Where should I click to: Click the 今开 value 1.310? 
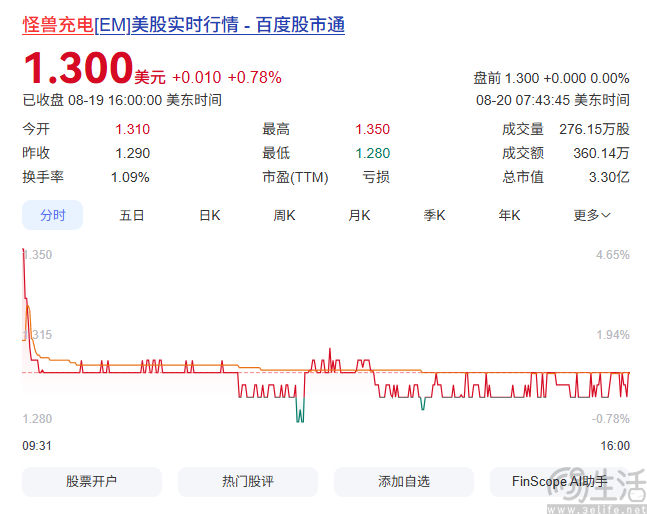(x=132, y=129)
